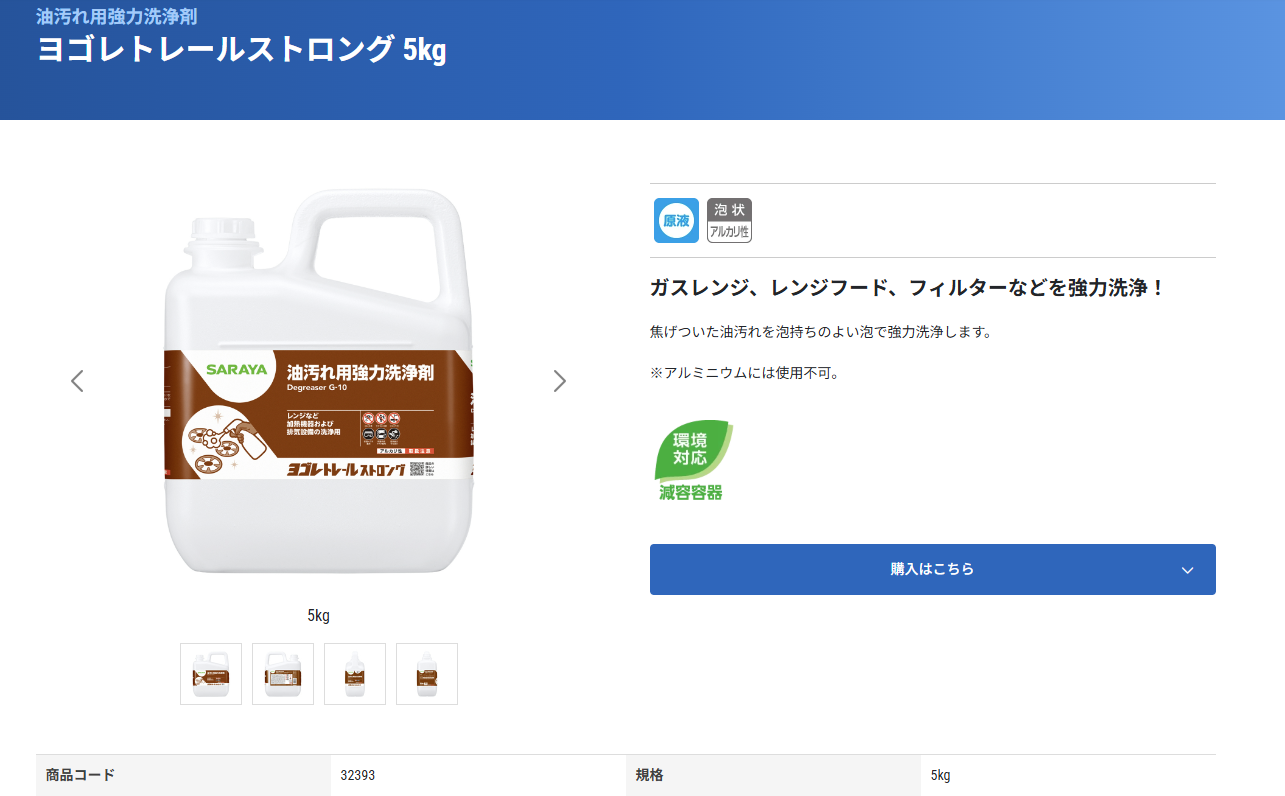Expand the 購入はこちら dropdown chevron
1285x796 pixels.
(1187, 570)
